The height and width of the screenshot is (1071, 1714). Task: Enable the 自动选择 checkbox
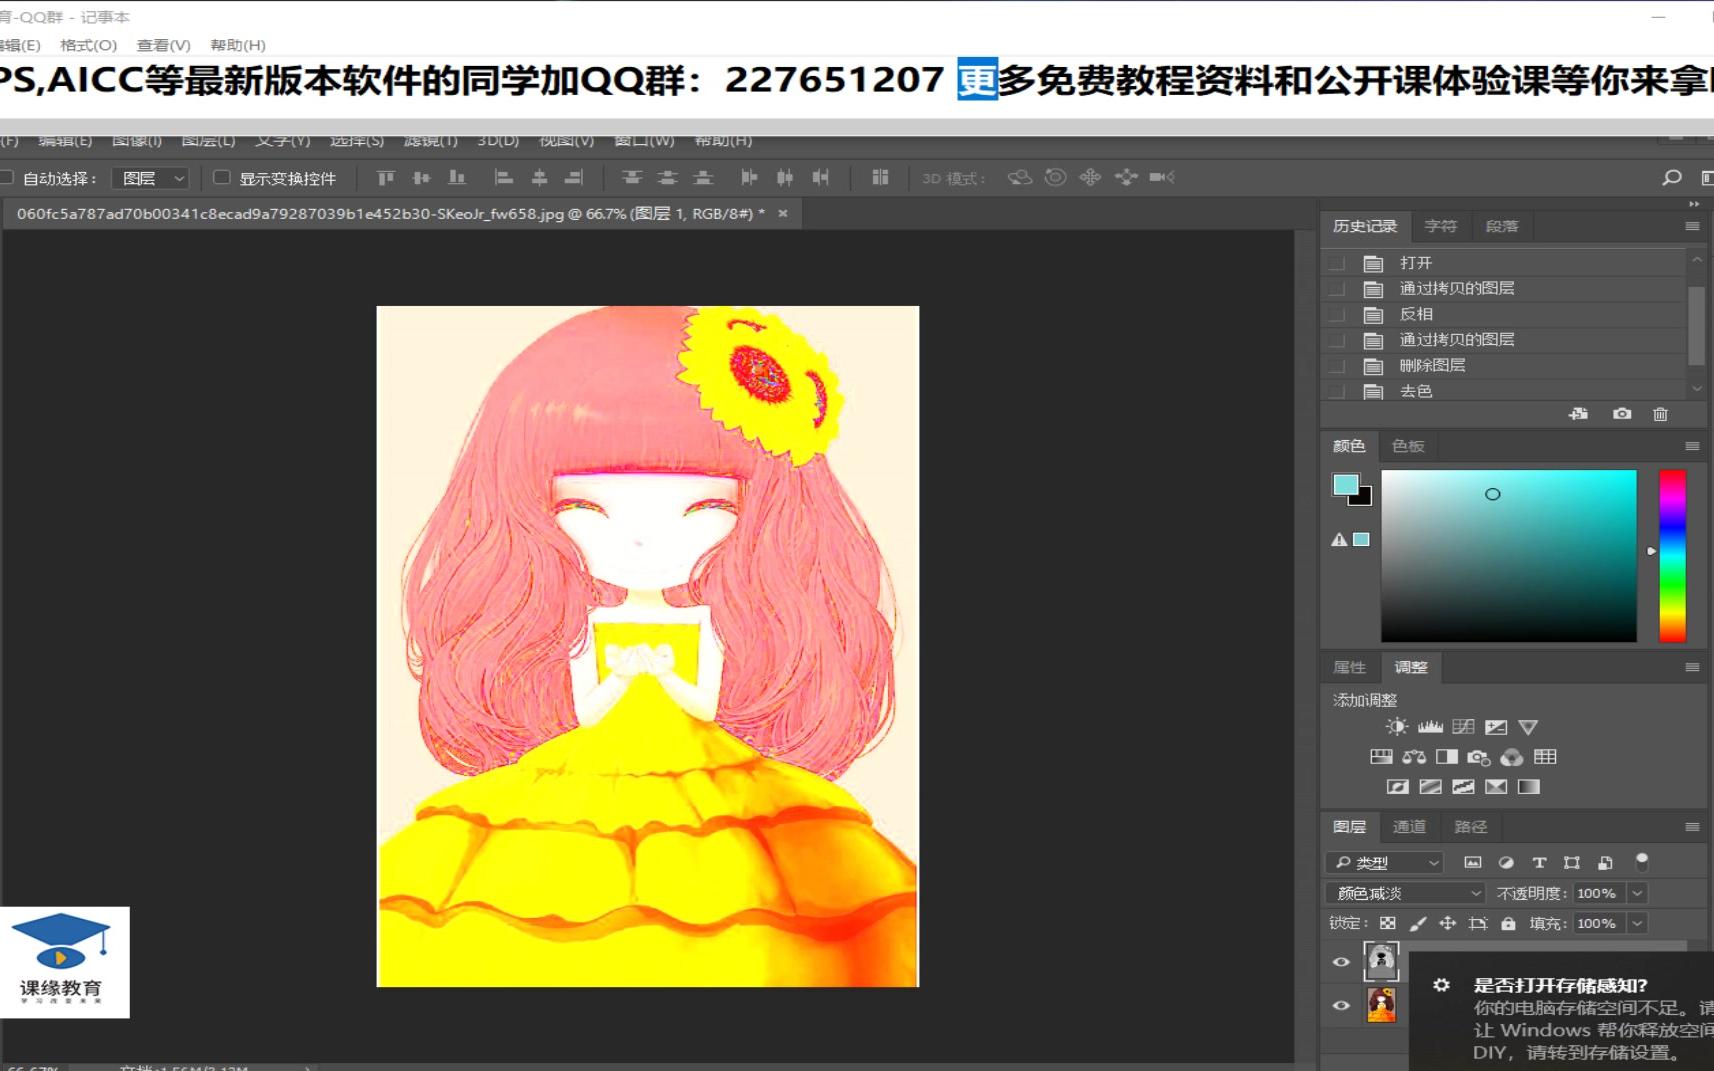coord(8,177)
